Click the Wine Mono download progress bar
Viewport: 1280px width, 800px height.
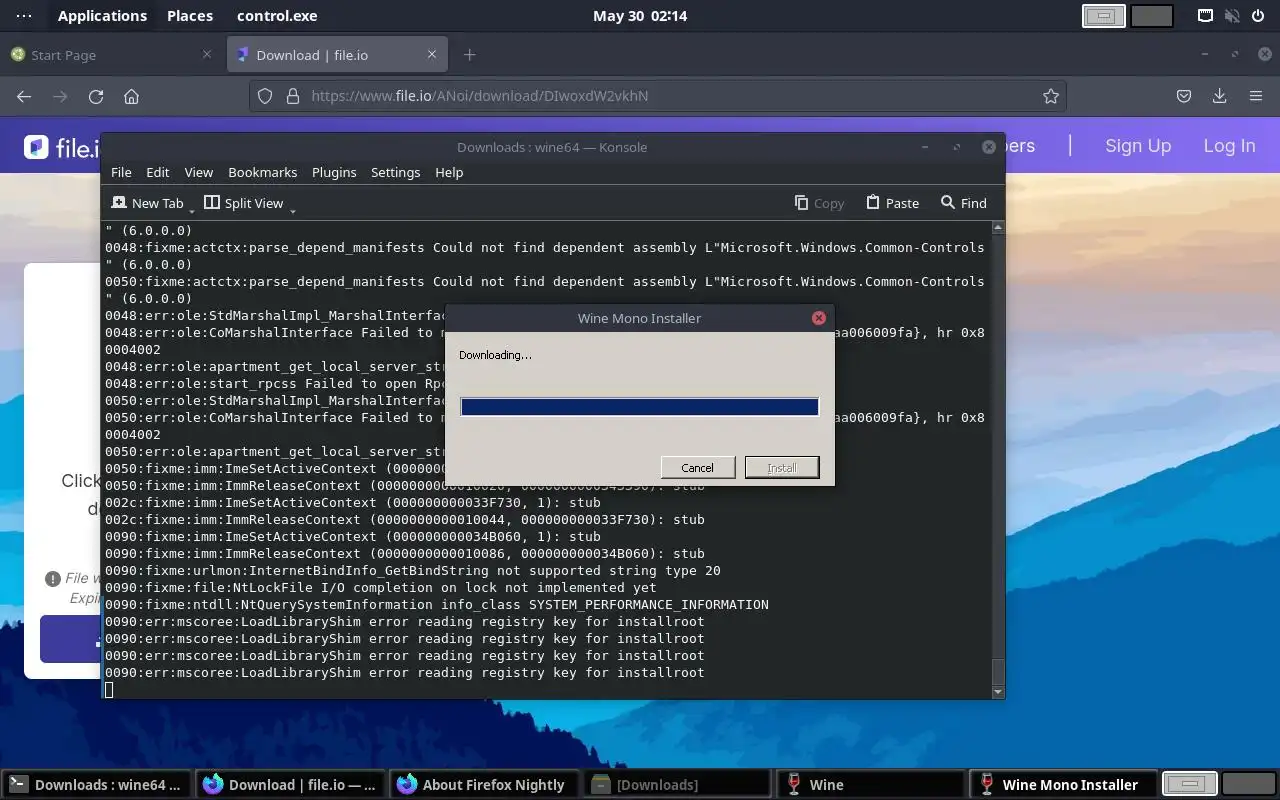pyautogui.click(x=639, y=406)
